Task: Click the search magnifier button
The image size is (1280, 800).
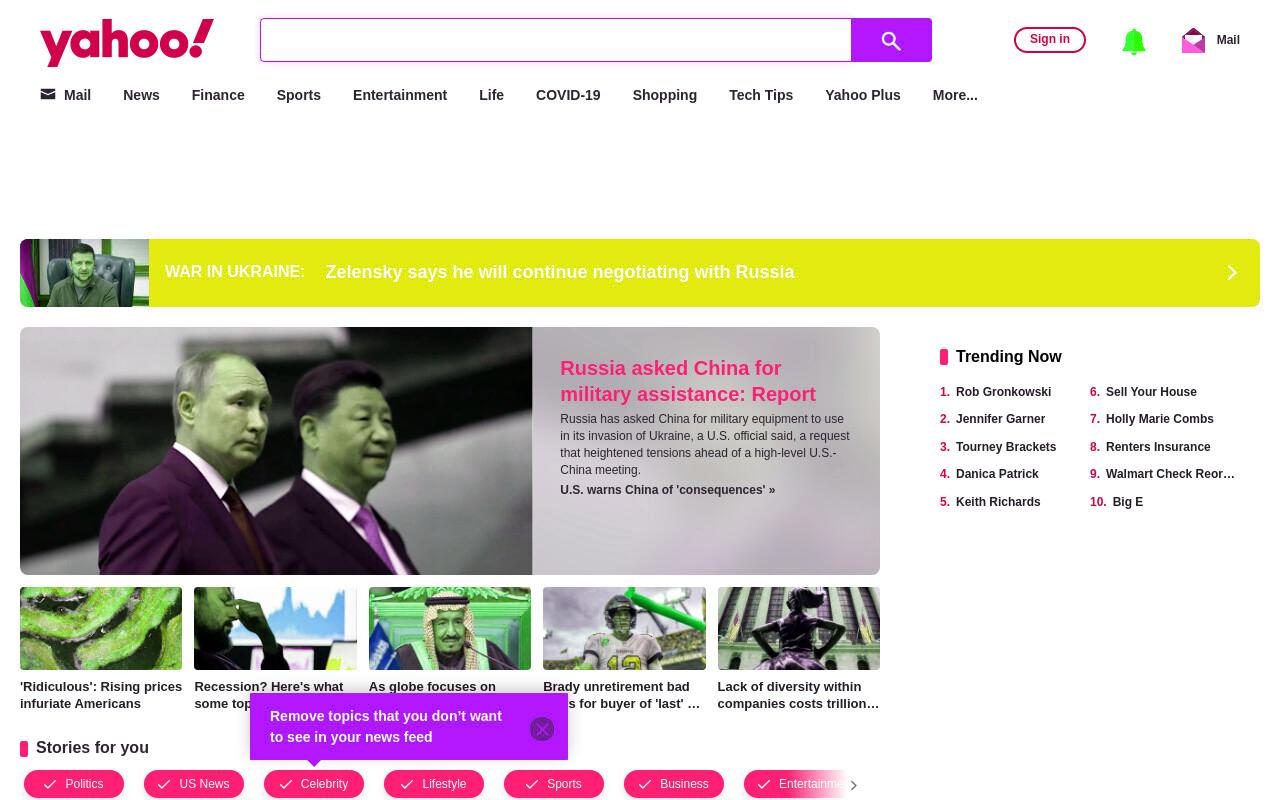Action: click(891, 40)
